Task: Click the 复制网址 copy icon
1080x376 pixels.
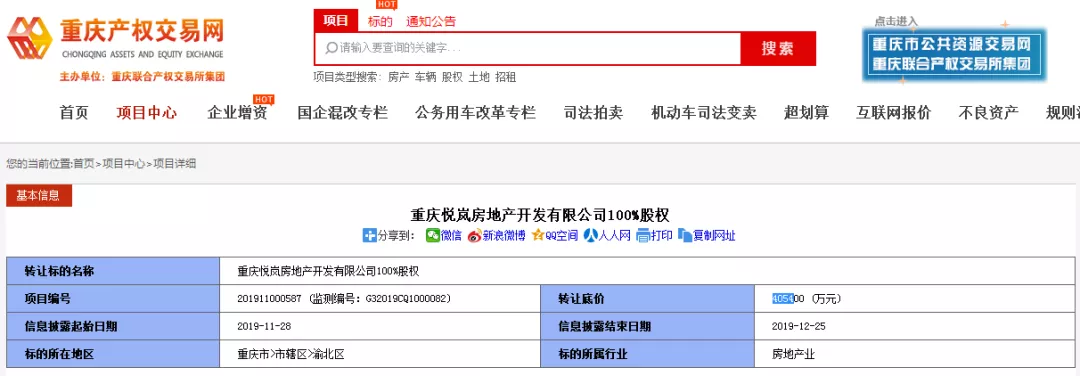Action: (x=685, y=236)
